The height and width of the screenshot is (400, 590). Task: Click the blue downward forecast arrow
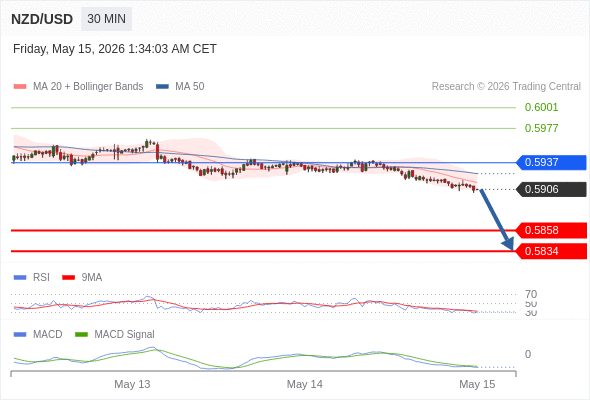497,220
